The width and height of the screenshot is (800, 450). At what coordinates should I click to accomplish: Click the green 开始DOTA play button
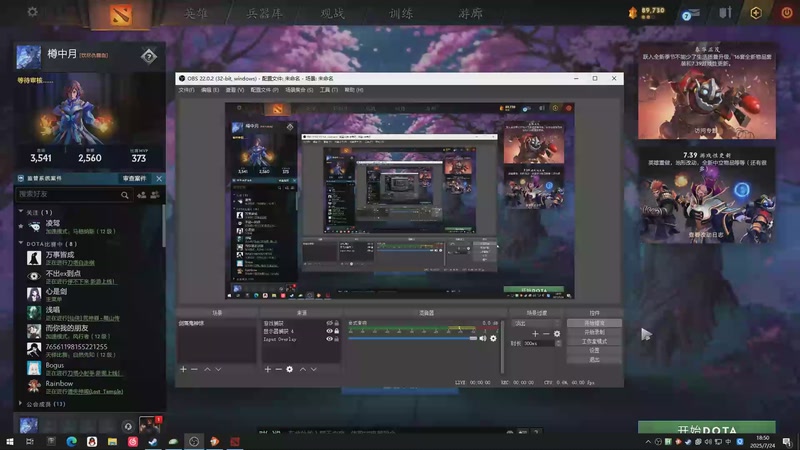click(707, 429)
